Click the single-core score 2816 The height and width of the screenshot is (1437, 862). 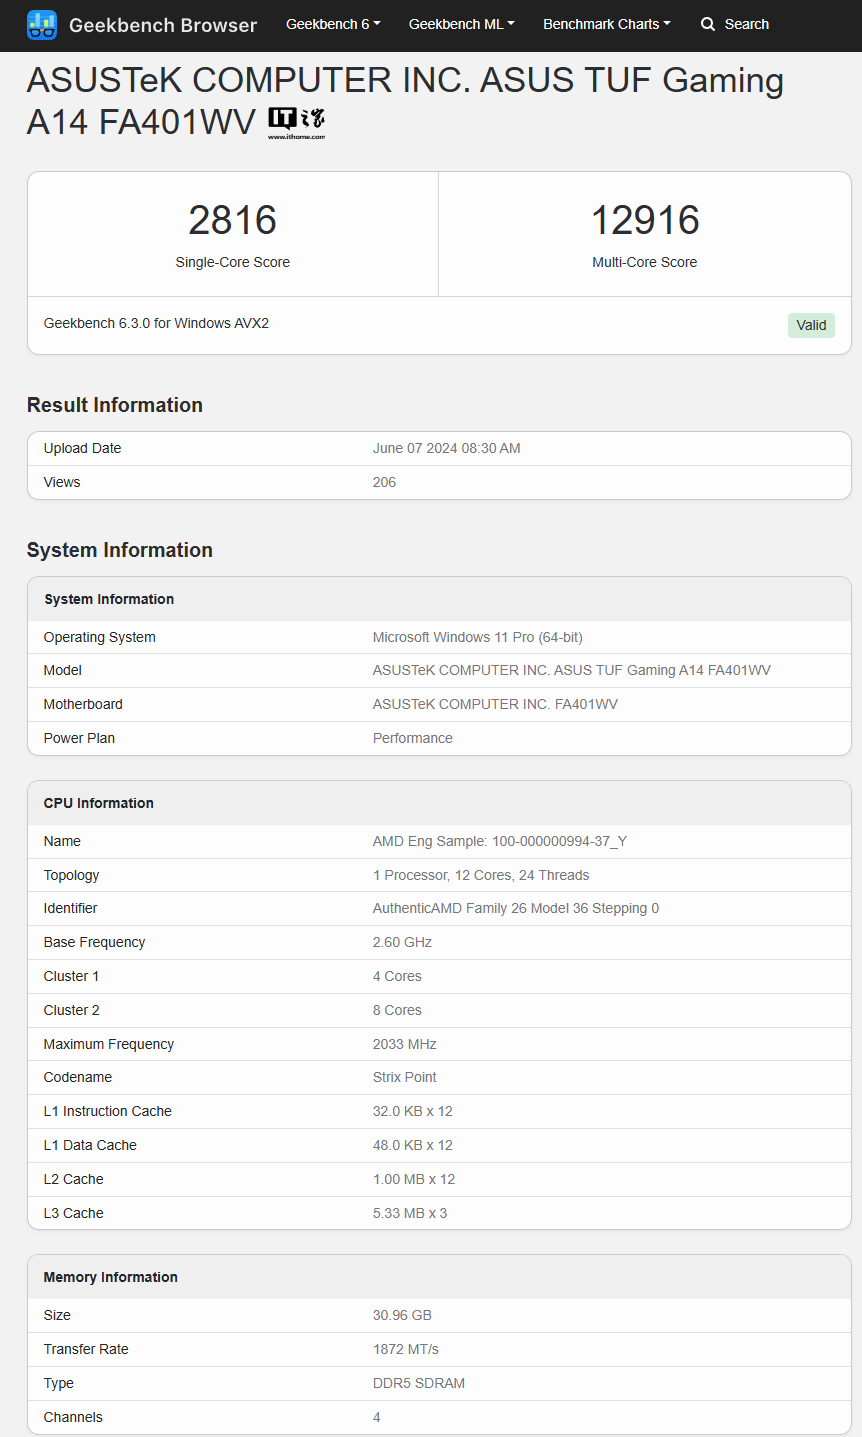233,220
